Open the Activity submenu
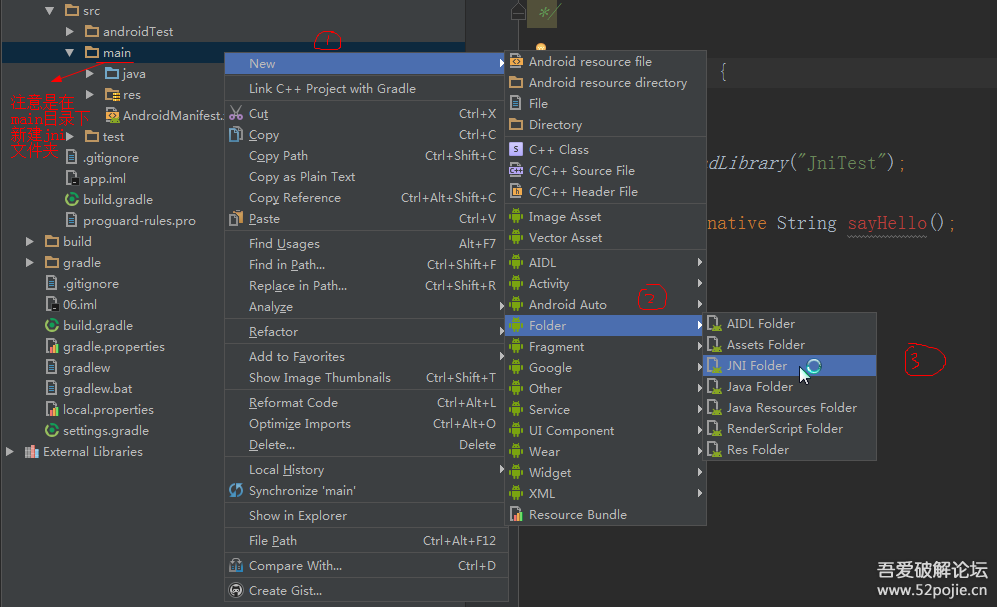Image resolution: width=997 pixels, height=607 pixels. point(605,283)
